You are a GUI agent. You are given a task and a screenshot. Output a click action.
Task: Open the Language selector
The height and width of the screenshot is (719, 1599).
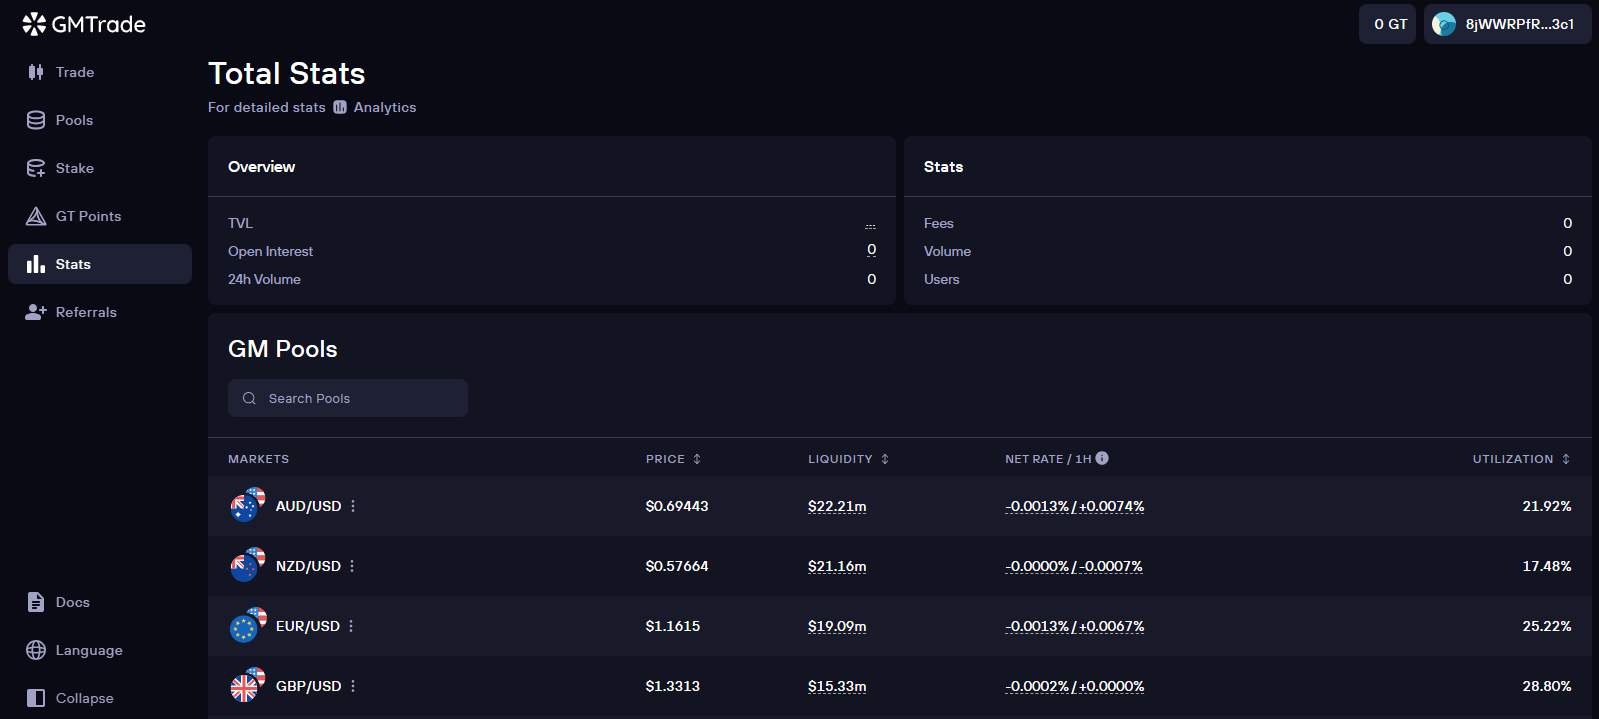click(100, 650)
